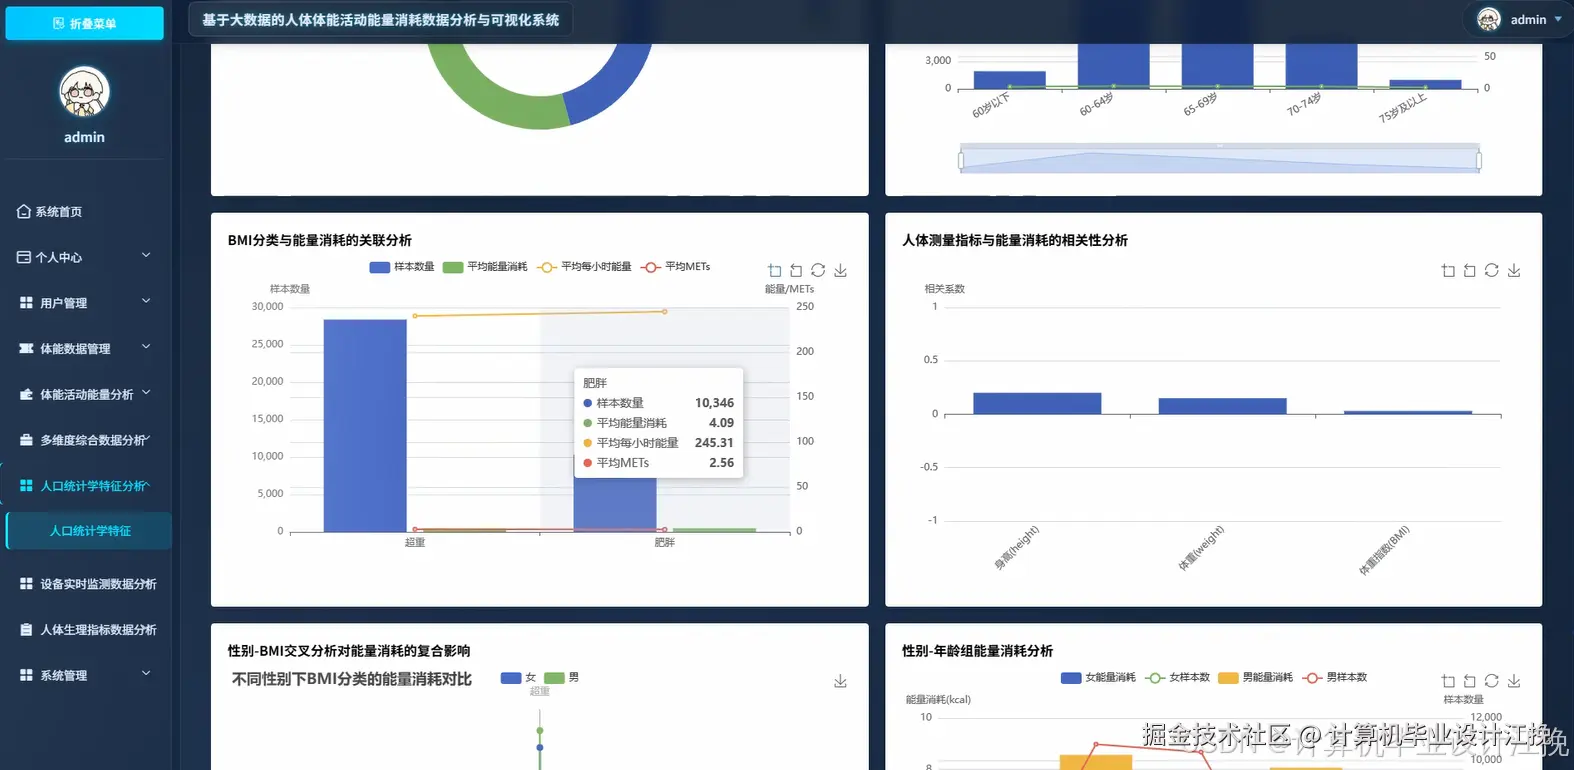Expand the 系统管理 submenu chevron

point(146,673)
